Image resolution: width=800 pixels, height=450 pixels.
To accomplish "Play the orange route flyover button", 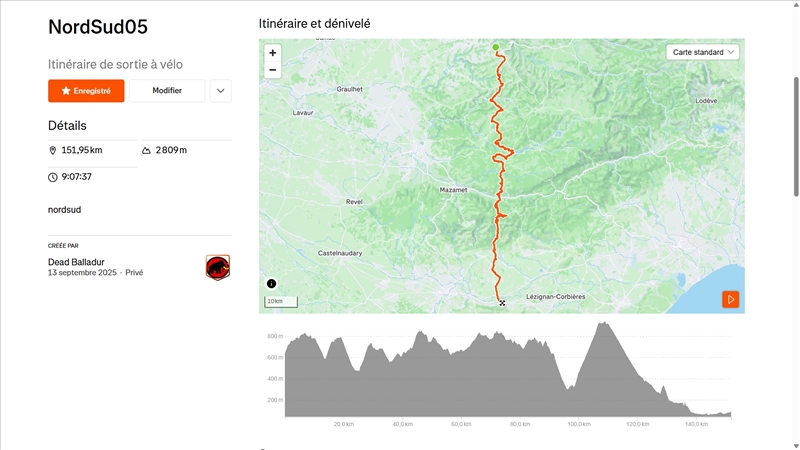I will [731, 299].
